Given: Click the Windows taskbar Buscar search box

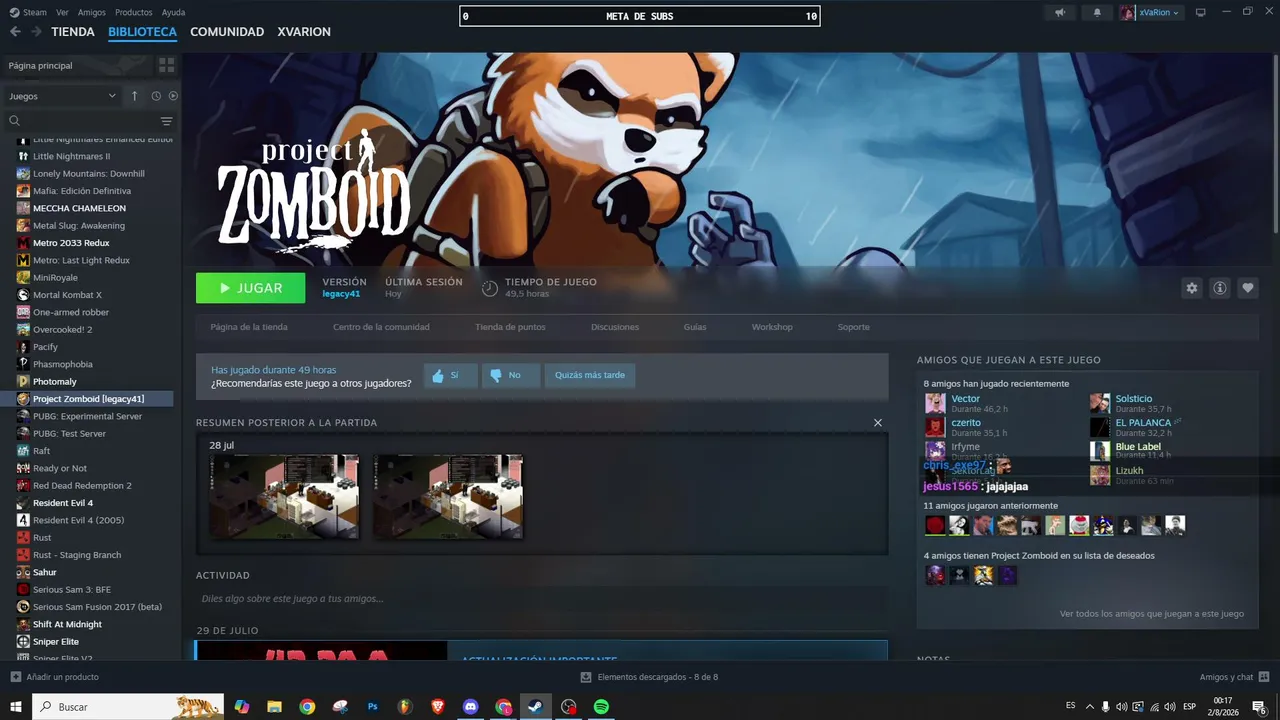Looking at the screenshot, I should tap(128, 707).
